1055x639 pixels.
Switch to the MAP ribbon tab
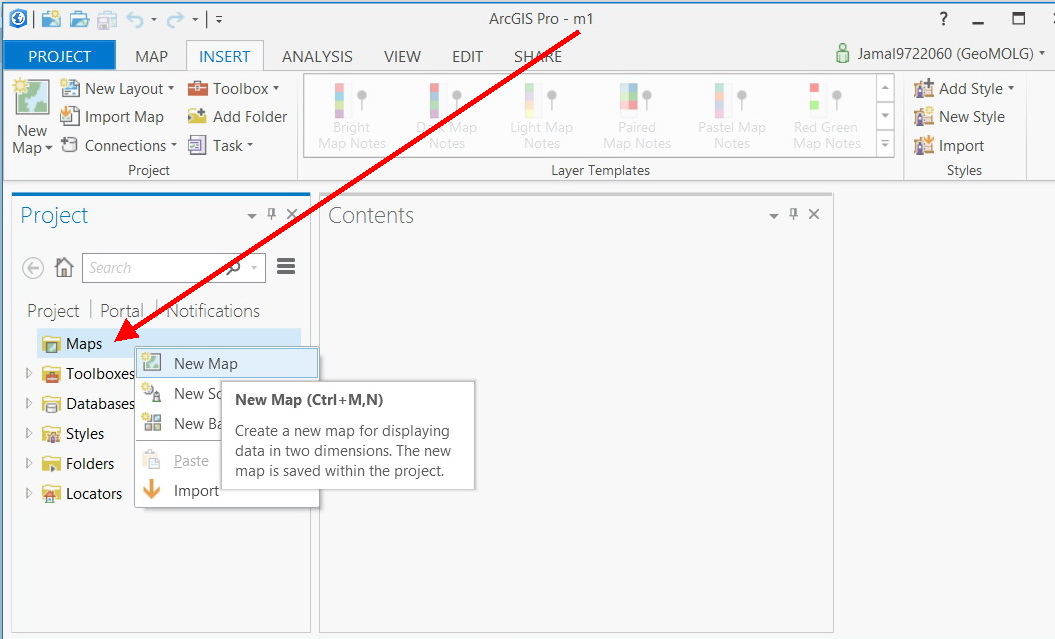(151, 57)
